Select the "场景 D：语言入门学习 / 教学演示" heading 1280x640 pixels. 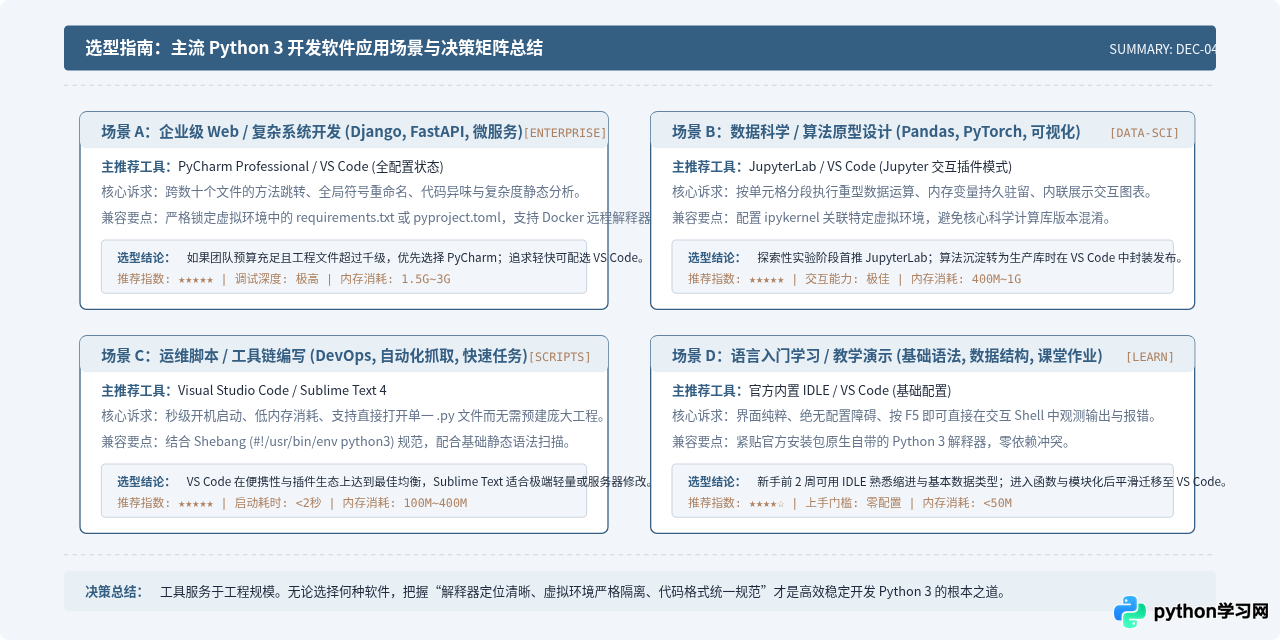pyautogui.click(x=887, y=356)
